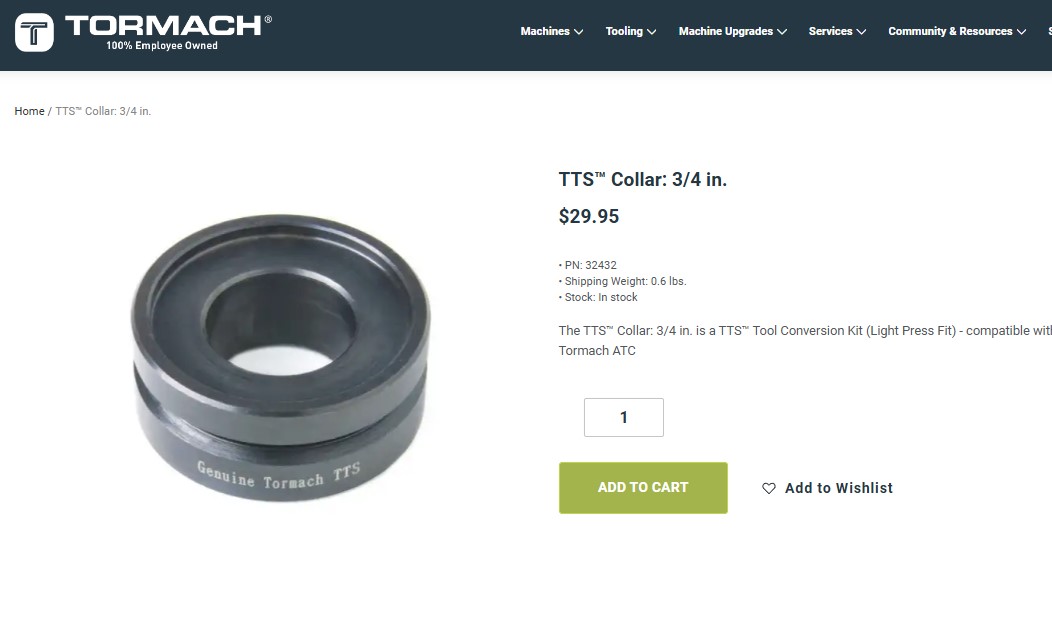This screenshot has width=1052, height=627.
Task: Click the product title TTS Collar heading
Action: tap(643, 180)
